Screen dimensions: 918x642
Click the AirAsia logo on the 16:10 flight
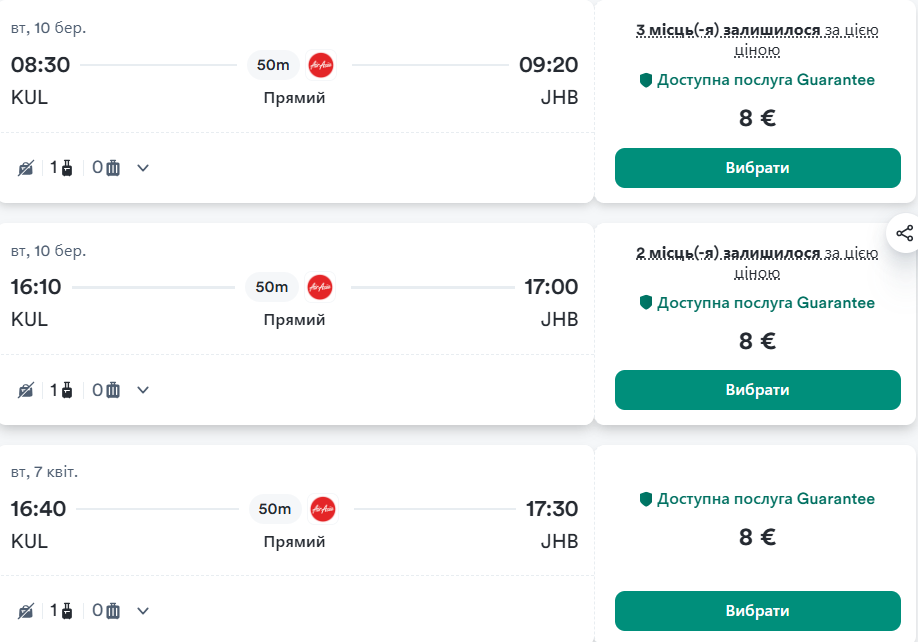[320, 287]
